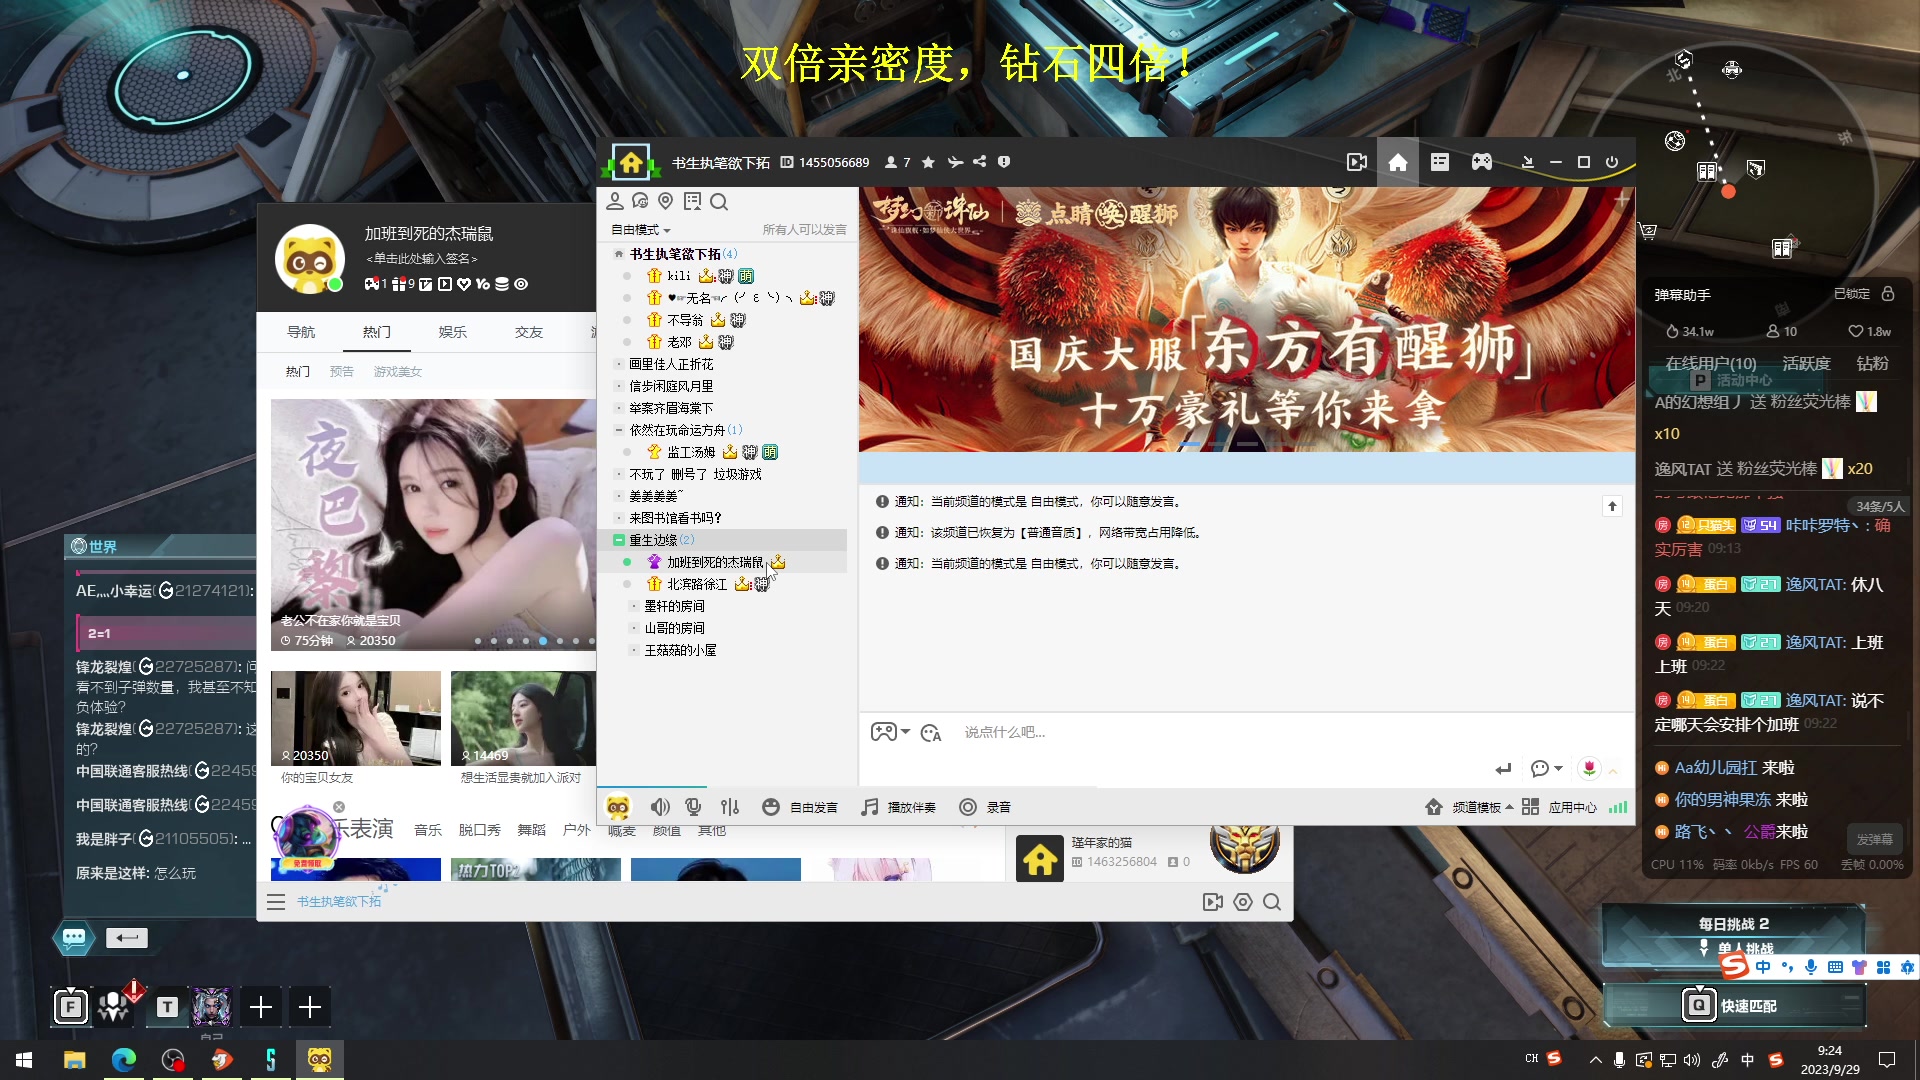Open the 国庆大服 lion banner advertisement
This screenshot has width=1920, height=1080.
[1246, 319]
